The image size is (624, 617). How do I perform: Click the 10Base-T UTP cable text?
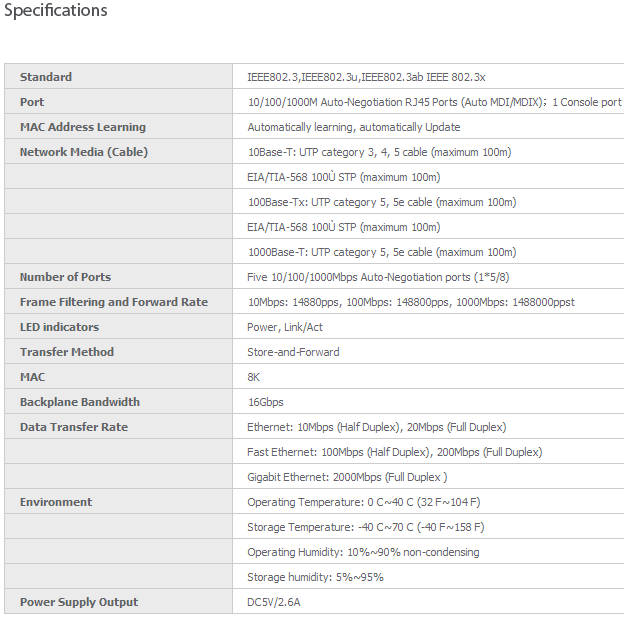tap(379, 152)
